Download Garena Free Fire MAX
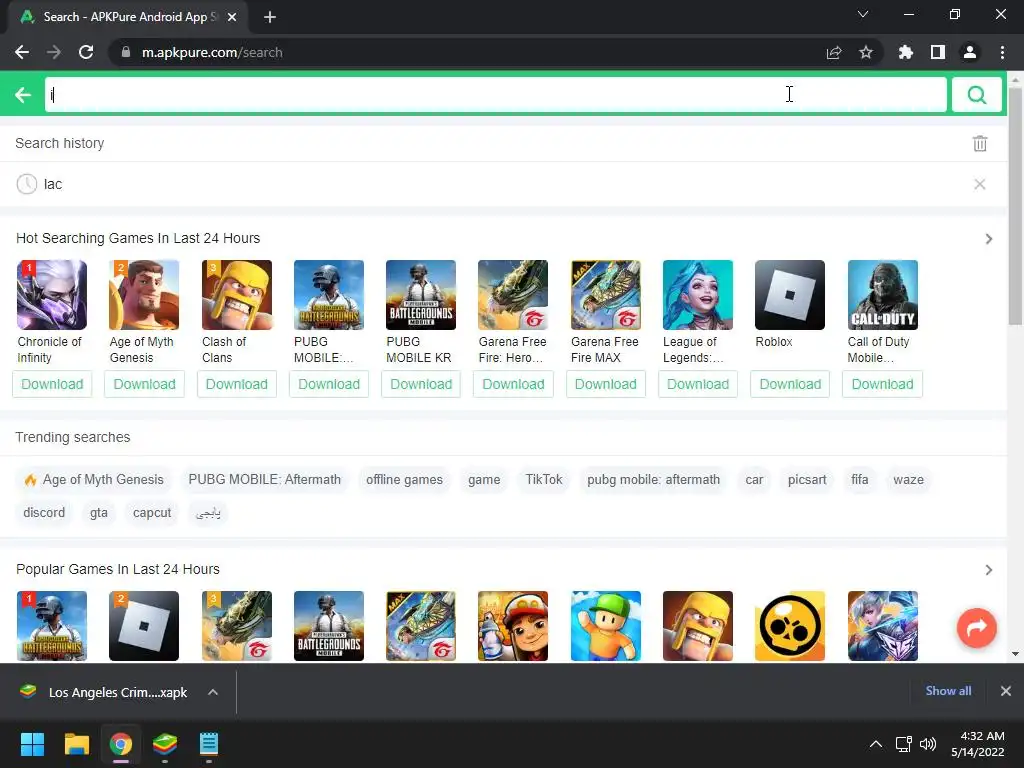Image resolution: width=1024 pixels, height=768 pixels. coord(605,384)
